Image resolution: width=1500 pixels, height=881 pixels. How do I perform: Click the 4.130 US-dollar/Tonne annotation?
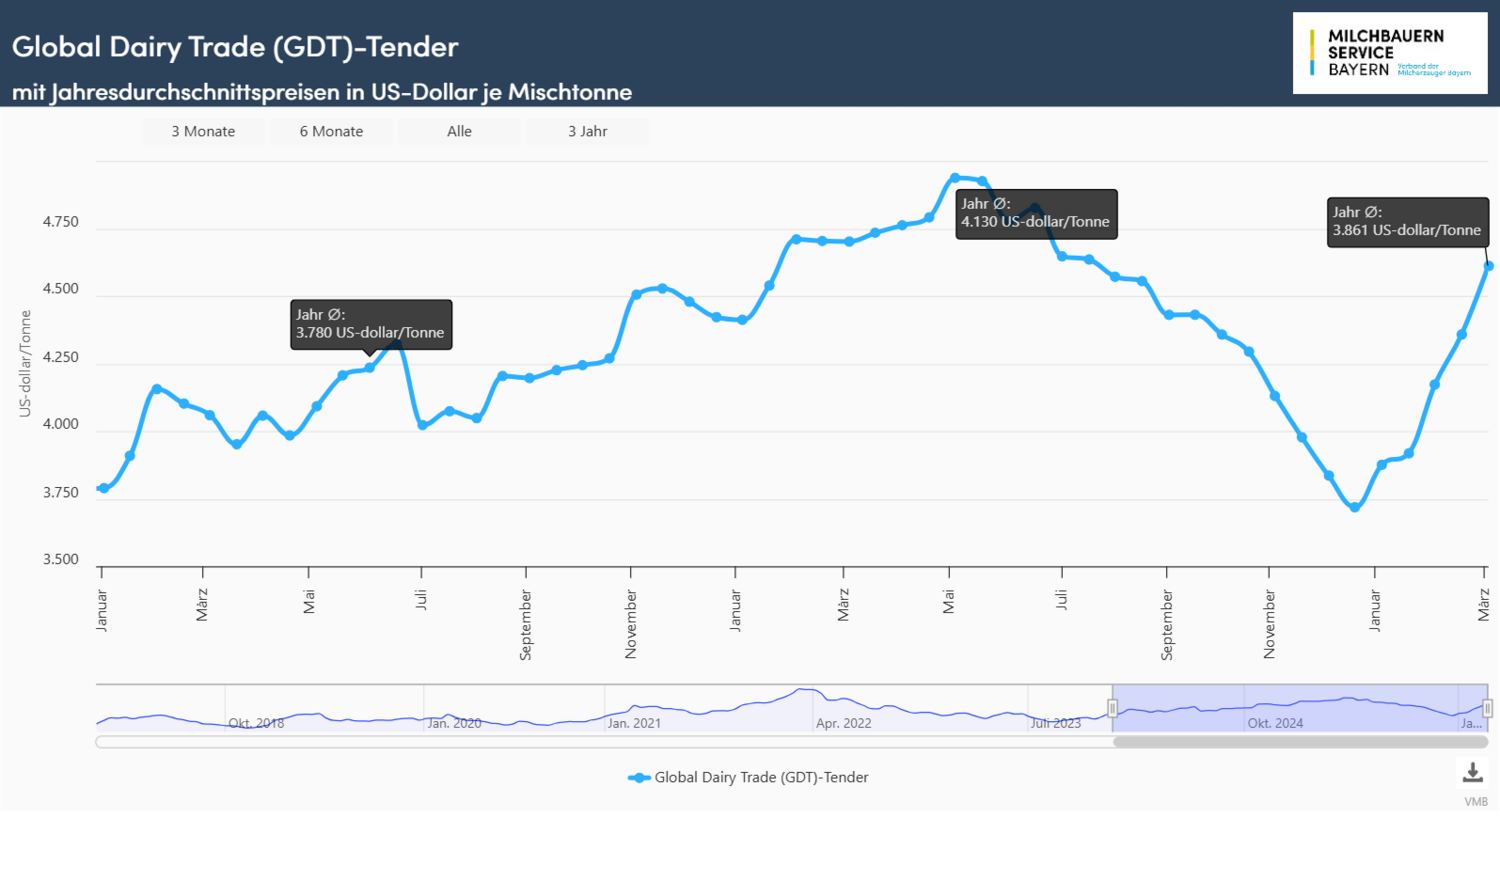[x=1036, y=213]
